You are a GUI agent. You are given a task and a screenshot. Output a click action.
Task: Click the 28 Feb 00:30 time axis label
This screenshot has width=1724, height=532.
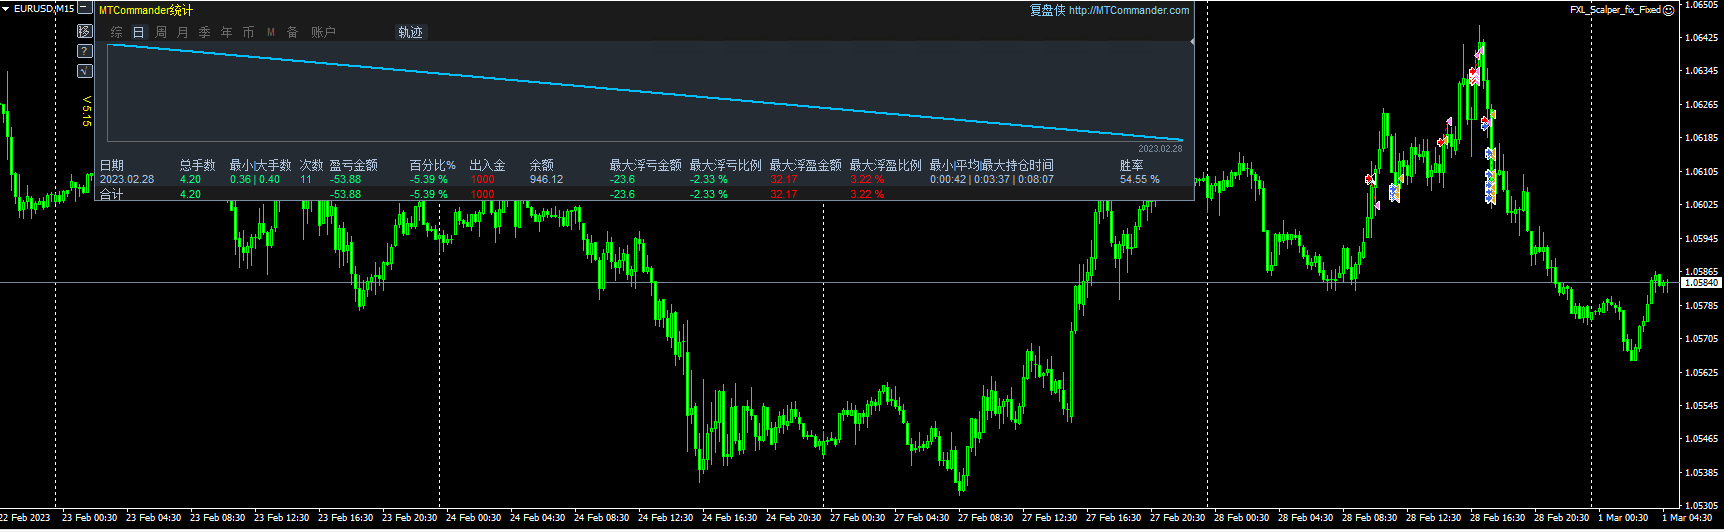(x=1241, y=518)
